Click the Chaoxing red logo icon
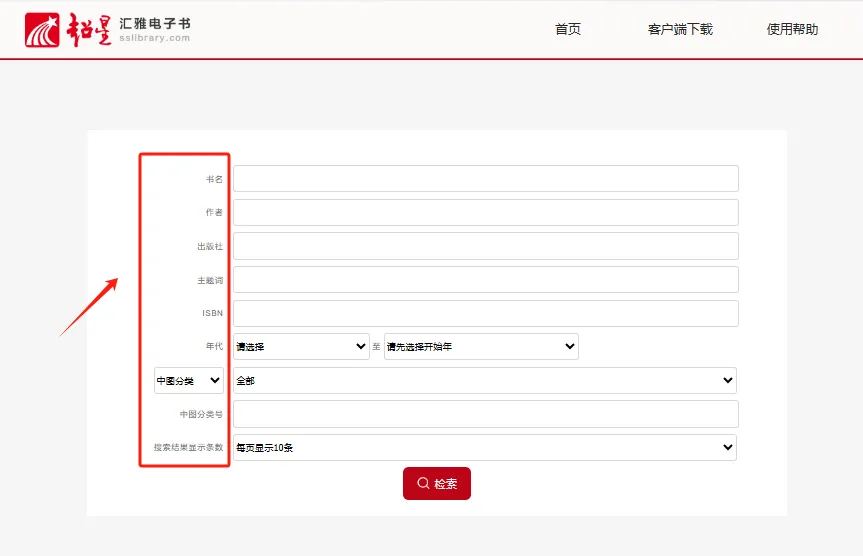Viewport: 863px width, 556px height. click(x=42, y=30)
